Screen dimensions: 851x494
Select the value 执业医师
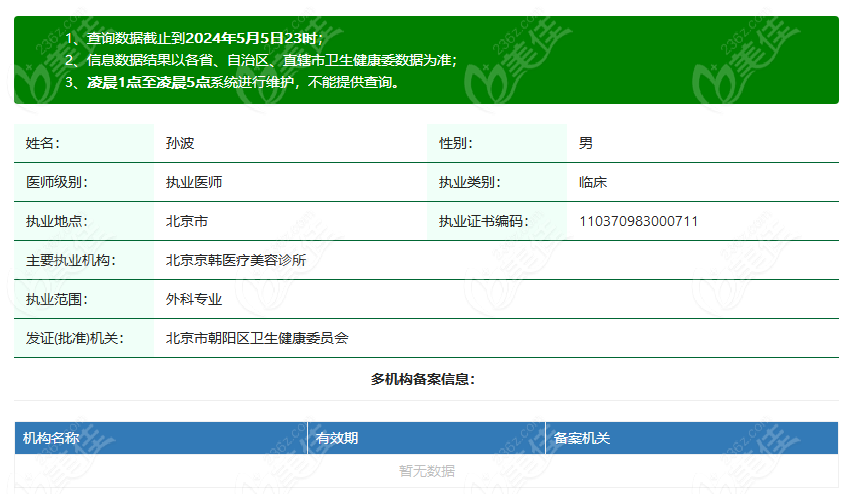(x=194, y=182)
